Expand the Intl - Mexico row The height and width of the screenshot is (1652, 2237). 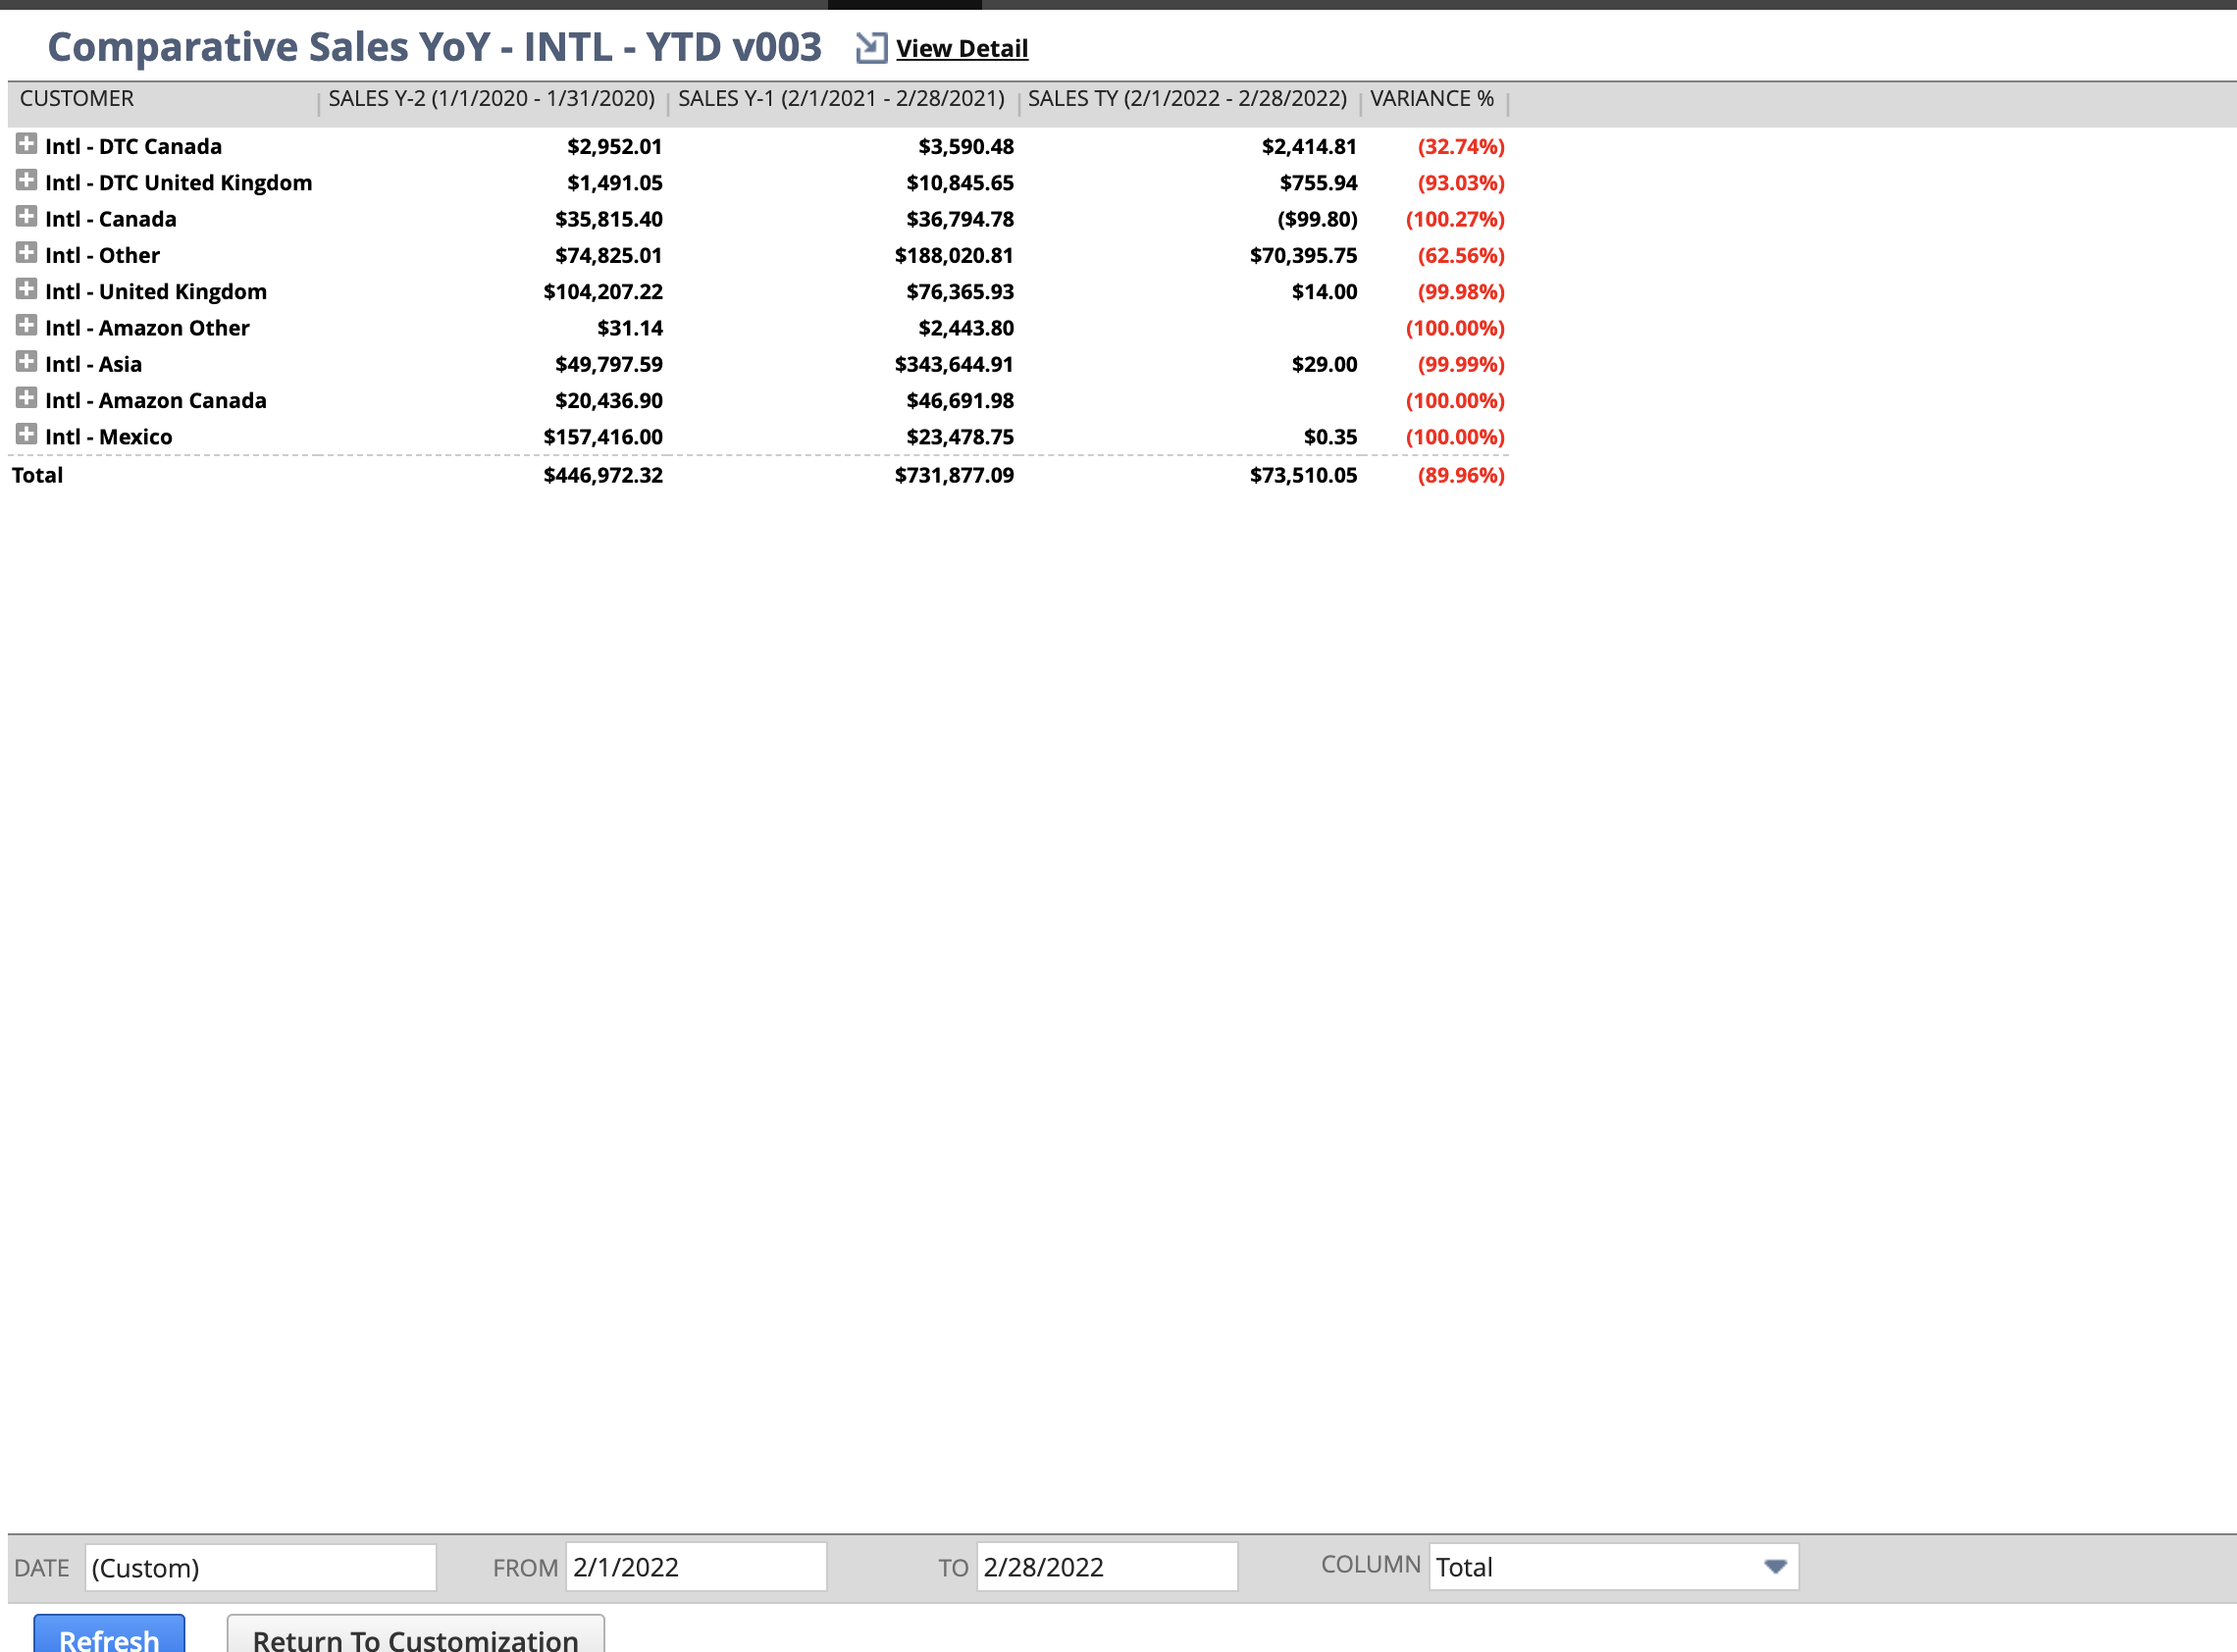pos(27,434)
